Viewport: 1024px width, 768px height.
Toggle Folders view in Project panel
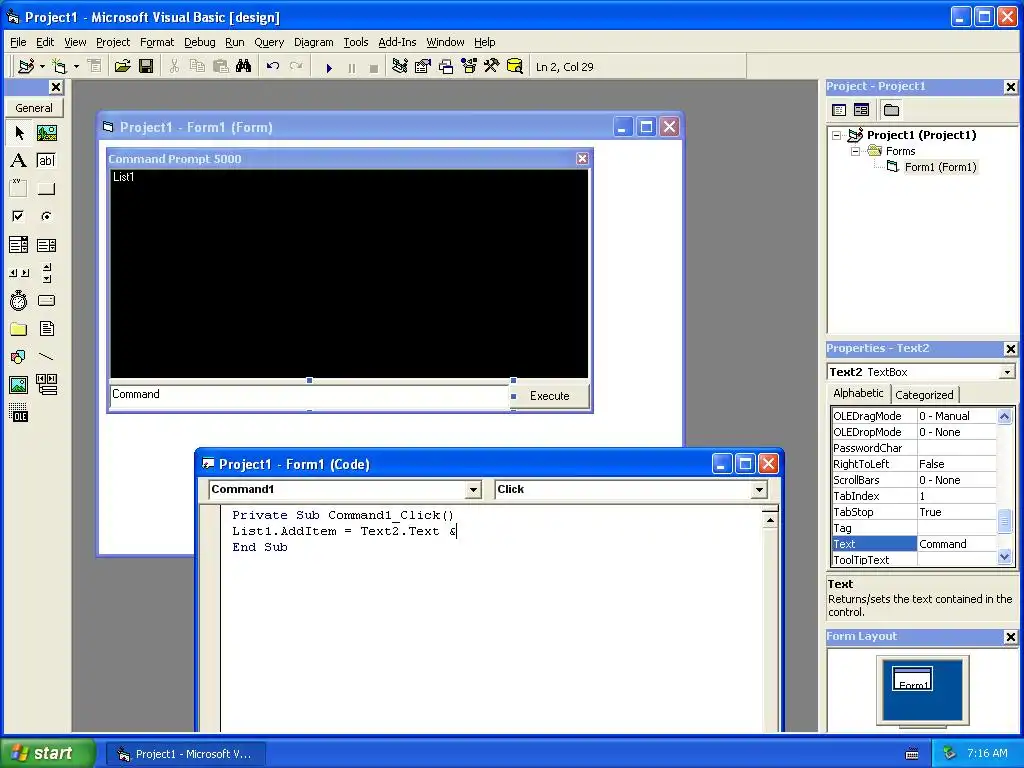click(x=891, y=110)
